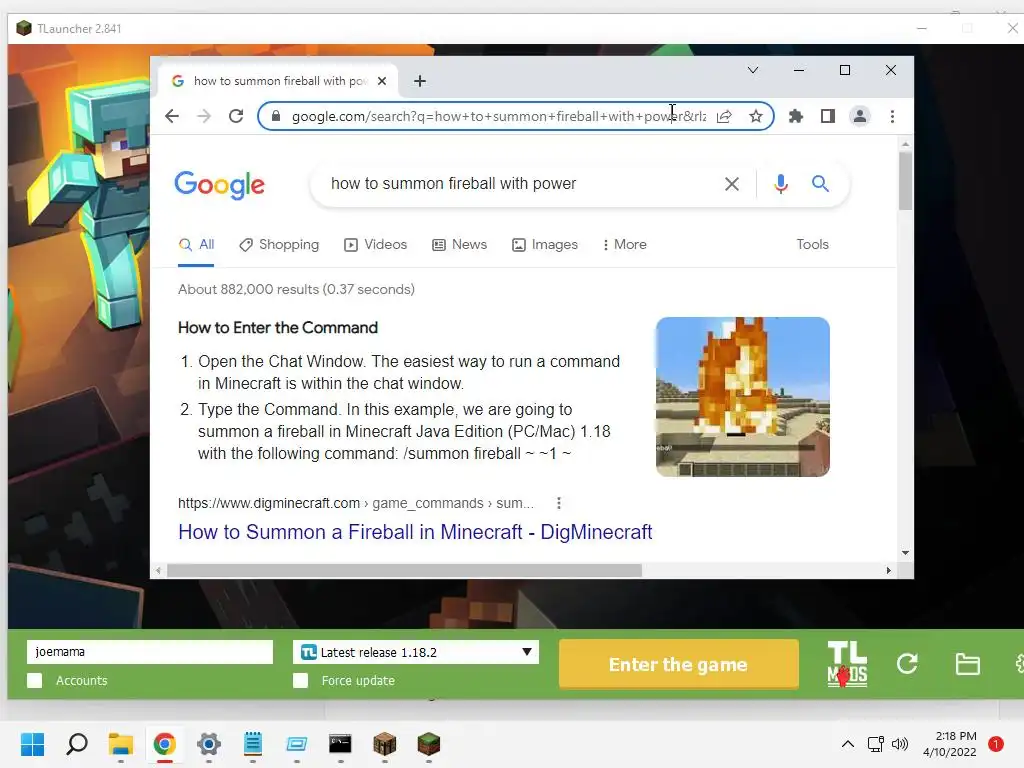Share this page from the address bar
This screenshot has height=768, width=1024.
[724, 116]
